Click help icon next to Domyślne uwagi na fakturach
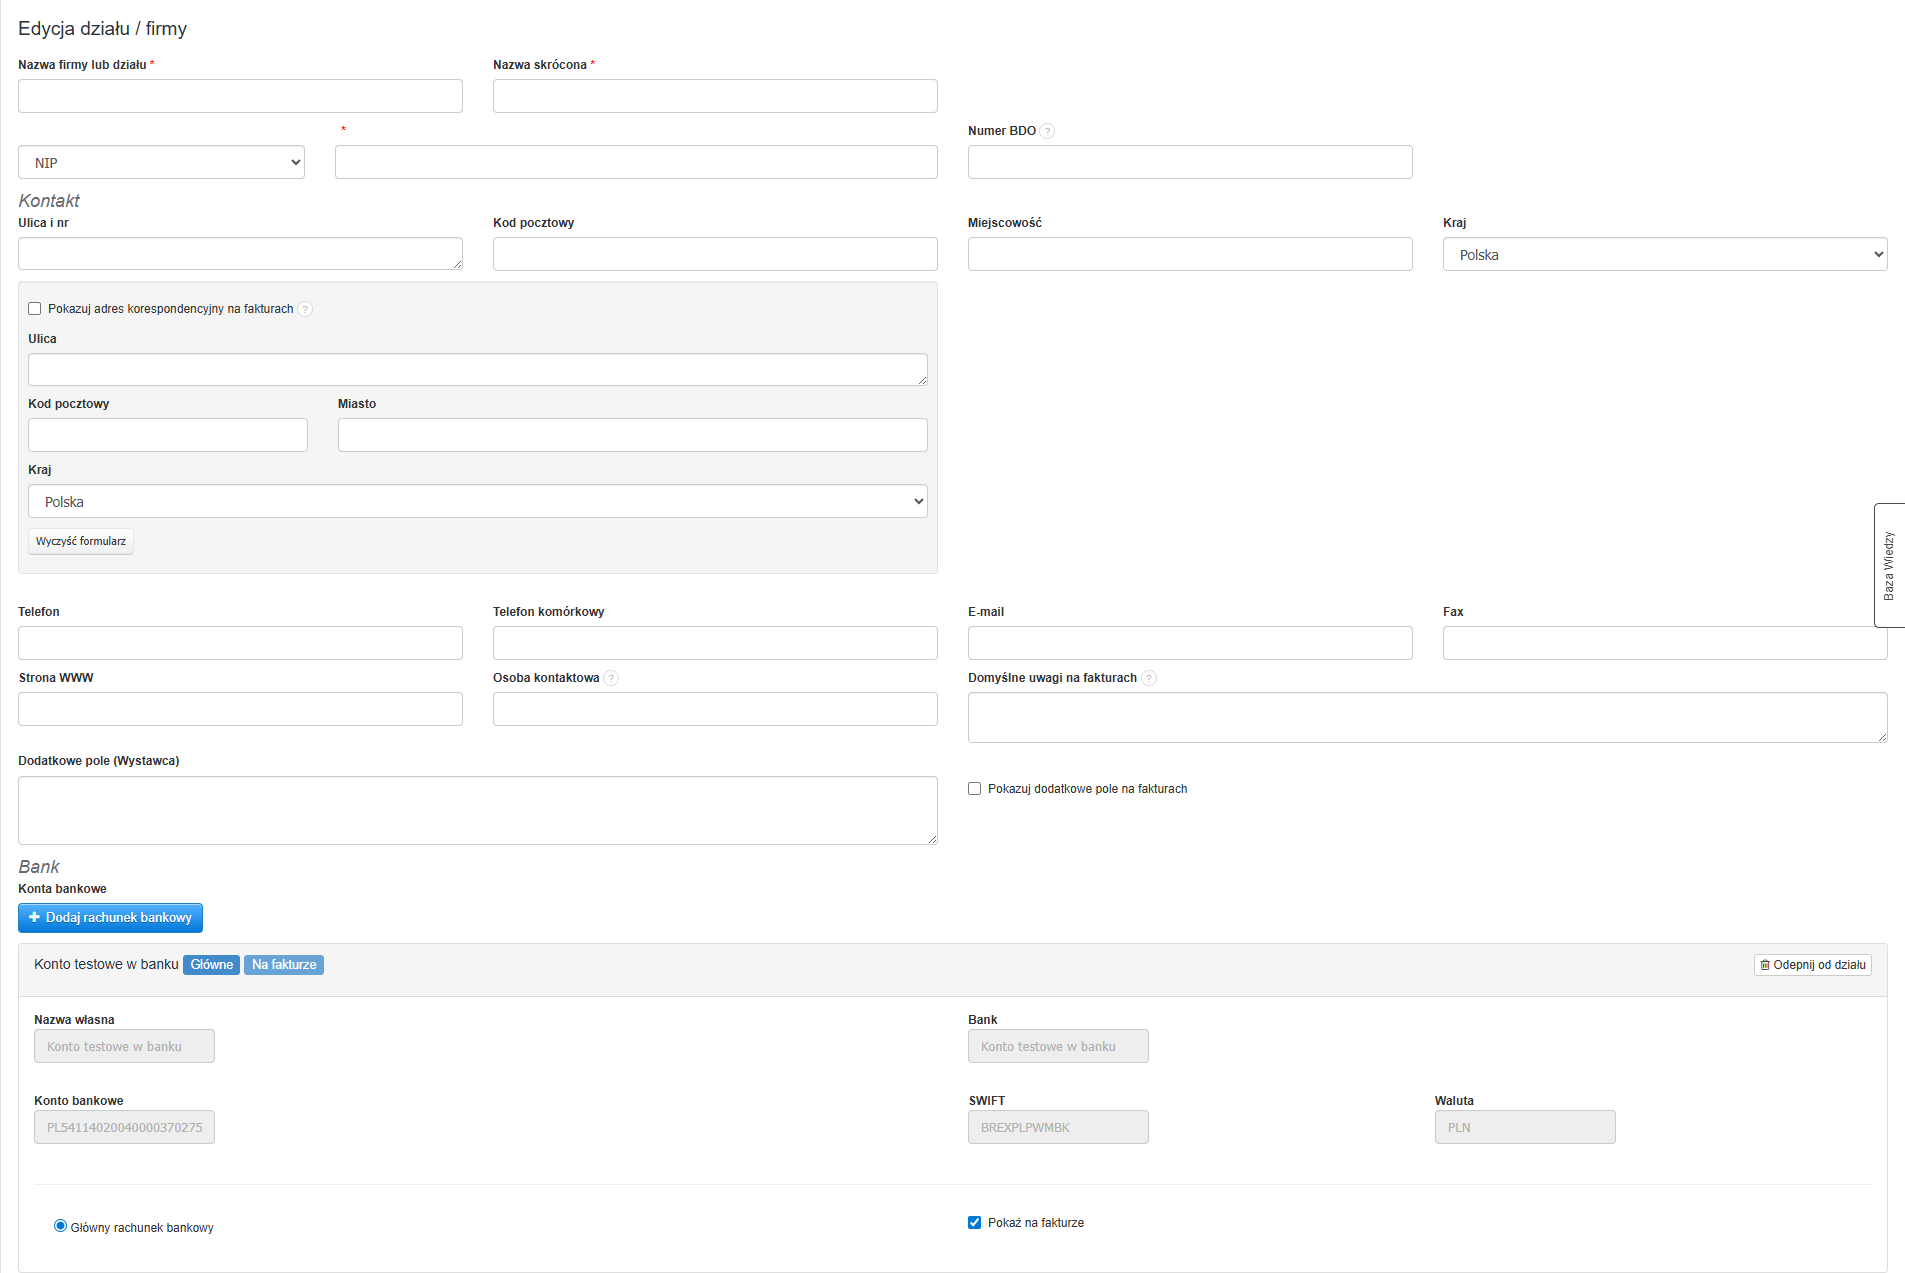The width and height of the screenshot is (1905, 1273). point(1149,678)
